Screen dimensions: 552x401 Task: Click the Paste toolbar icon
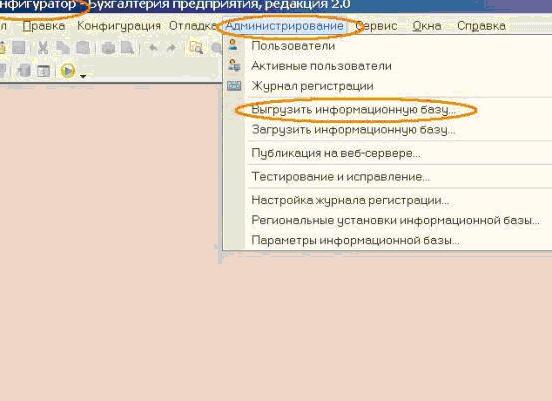click(x=83, y=48)
